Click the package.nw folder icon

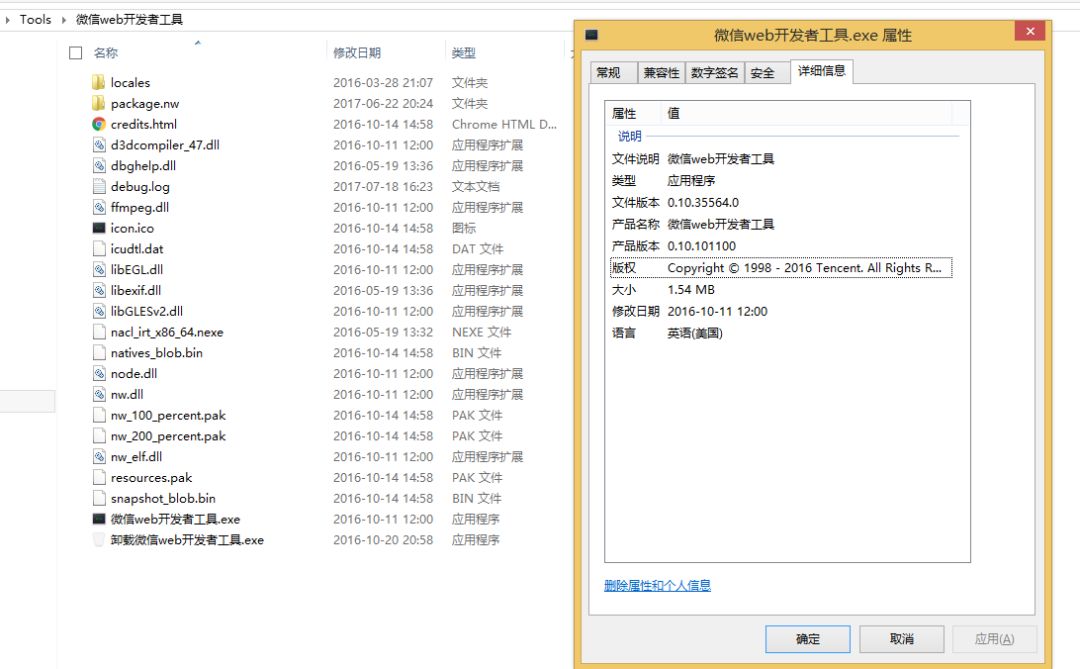coord(98,103)
